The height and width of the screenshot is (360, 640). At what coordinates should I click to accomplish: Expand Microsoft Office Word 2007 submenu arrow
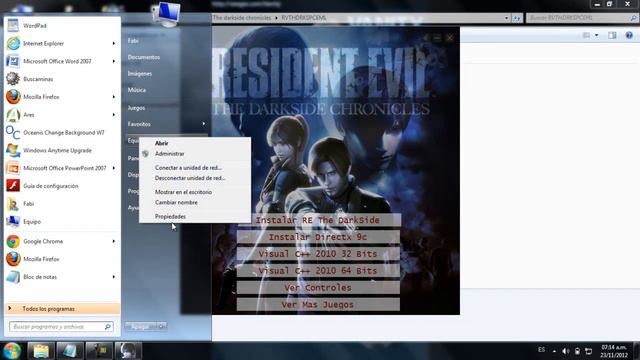click(x=113, y=61)
